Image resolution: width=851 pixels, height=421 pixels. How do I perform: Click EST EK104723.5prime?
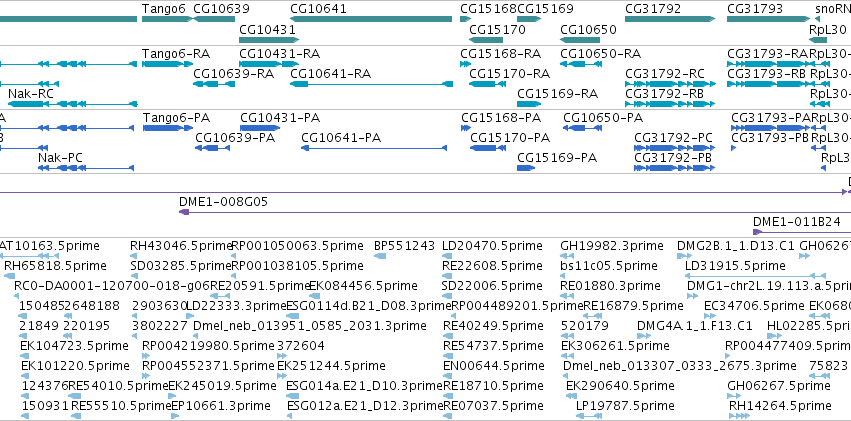(x=74, y=346)
